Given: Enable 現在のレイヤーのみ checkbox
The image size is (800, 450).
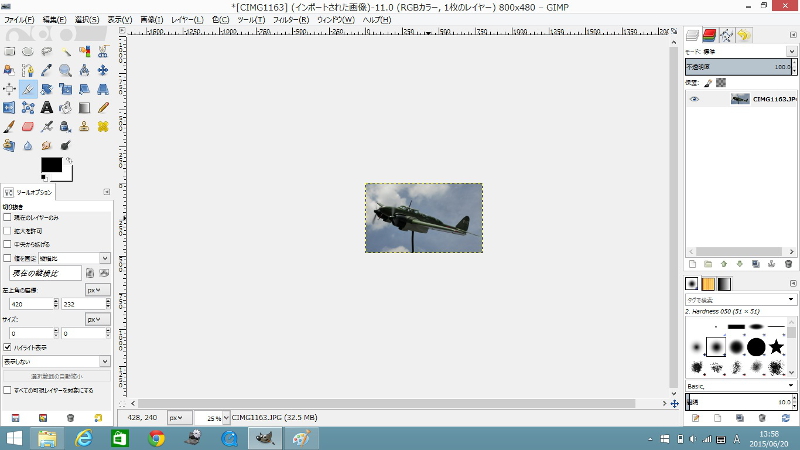Looking at the screenshot, I should coord(7,217).
